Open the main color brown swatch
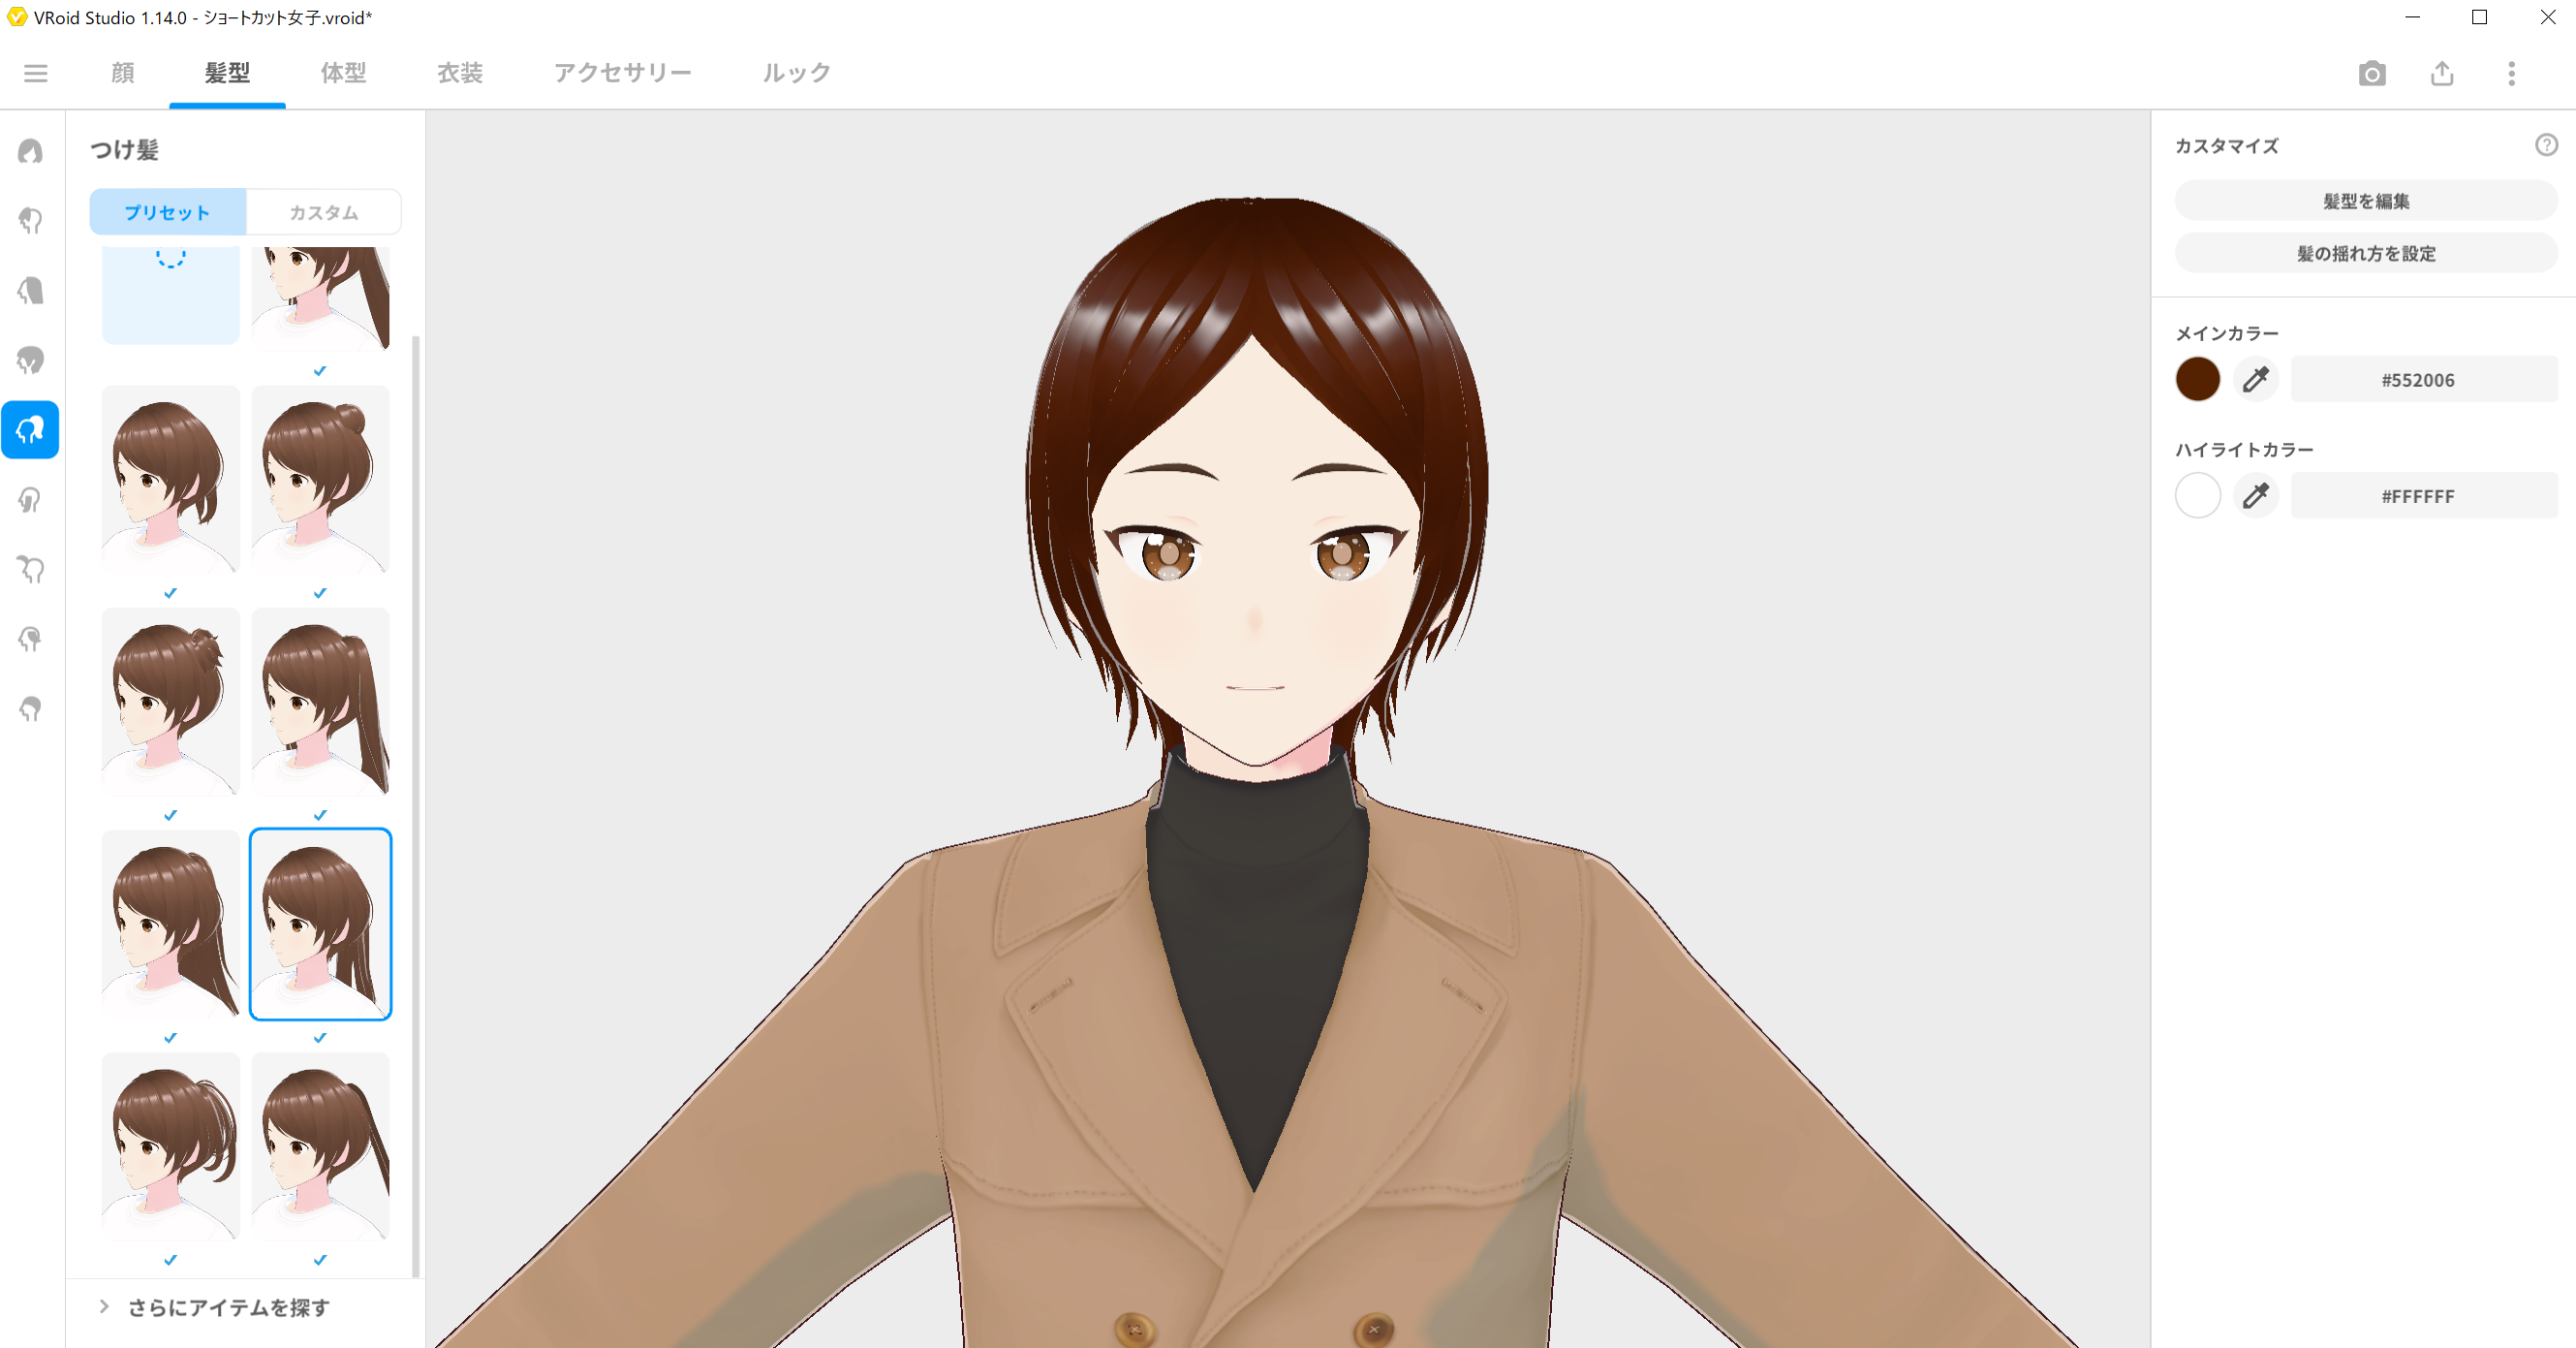Screen dimensions: 2576x1348 coord(2197,380)
